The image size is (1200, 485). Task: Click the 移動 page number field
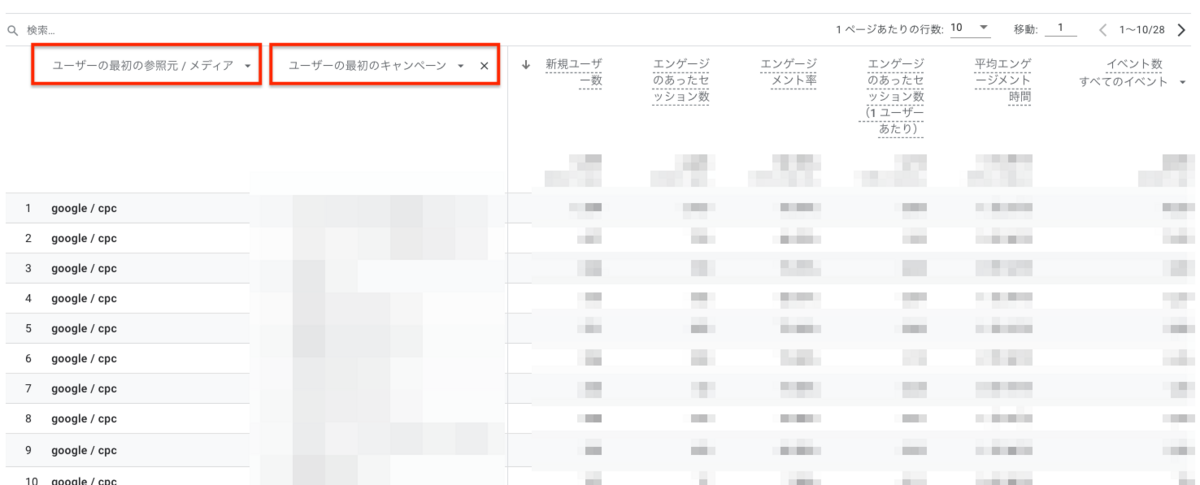pyautogui.click(x=1061, y=28)
